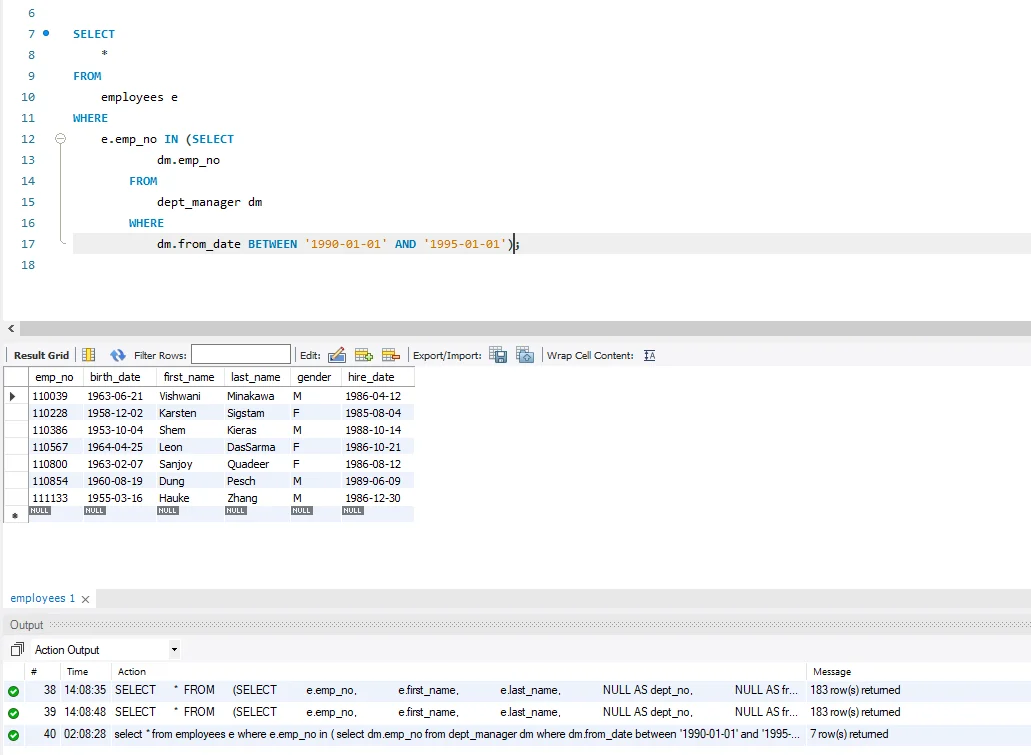
Task: Export recordset to external file
Action: pos(498,355)
